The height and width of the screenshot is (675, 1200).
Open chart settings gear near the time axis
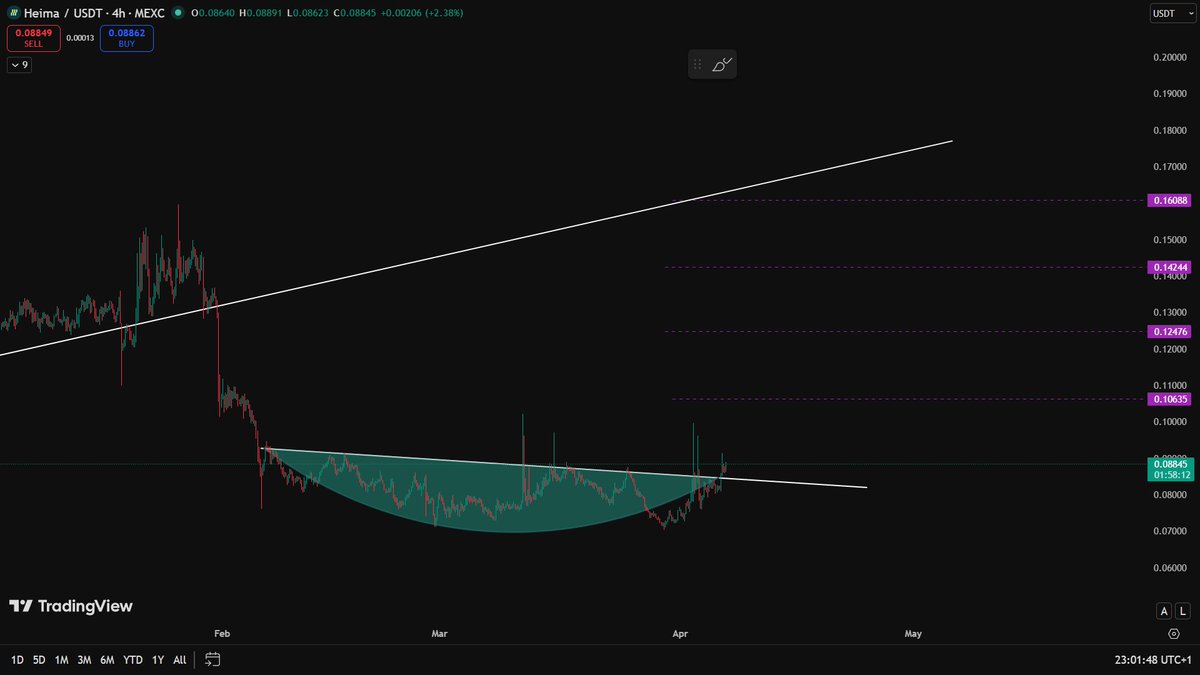[x=1173, y=633]
